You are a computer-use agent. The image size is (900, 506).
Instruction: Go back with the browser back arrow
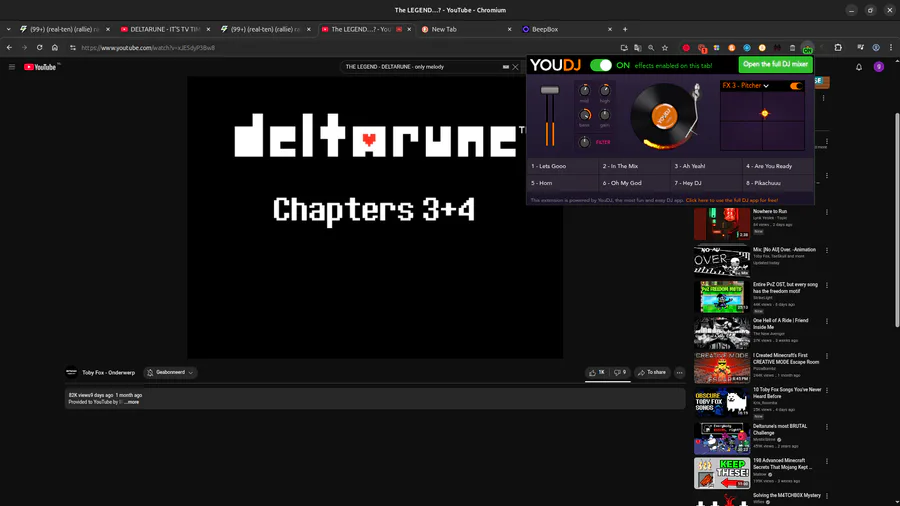[9, 48]
